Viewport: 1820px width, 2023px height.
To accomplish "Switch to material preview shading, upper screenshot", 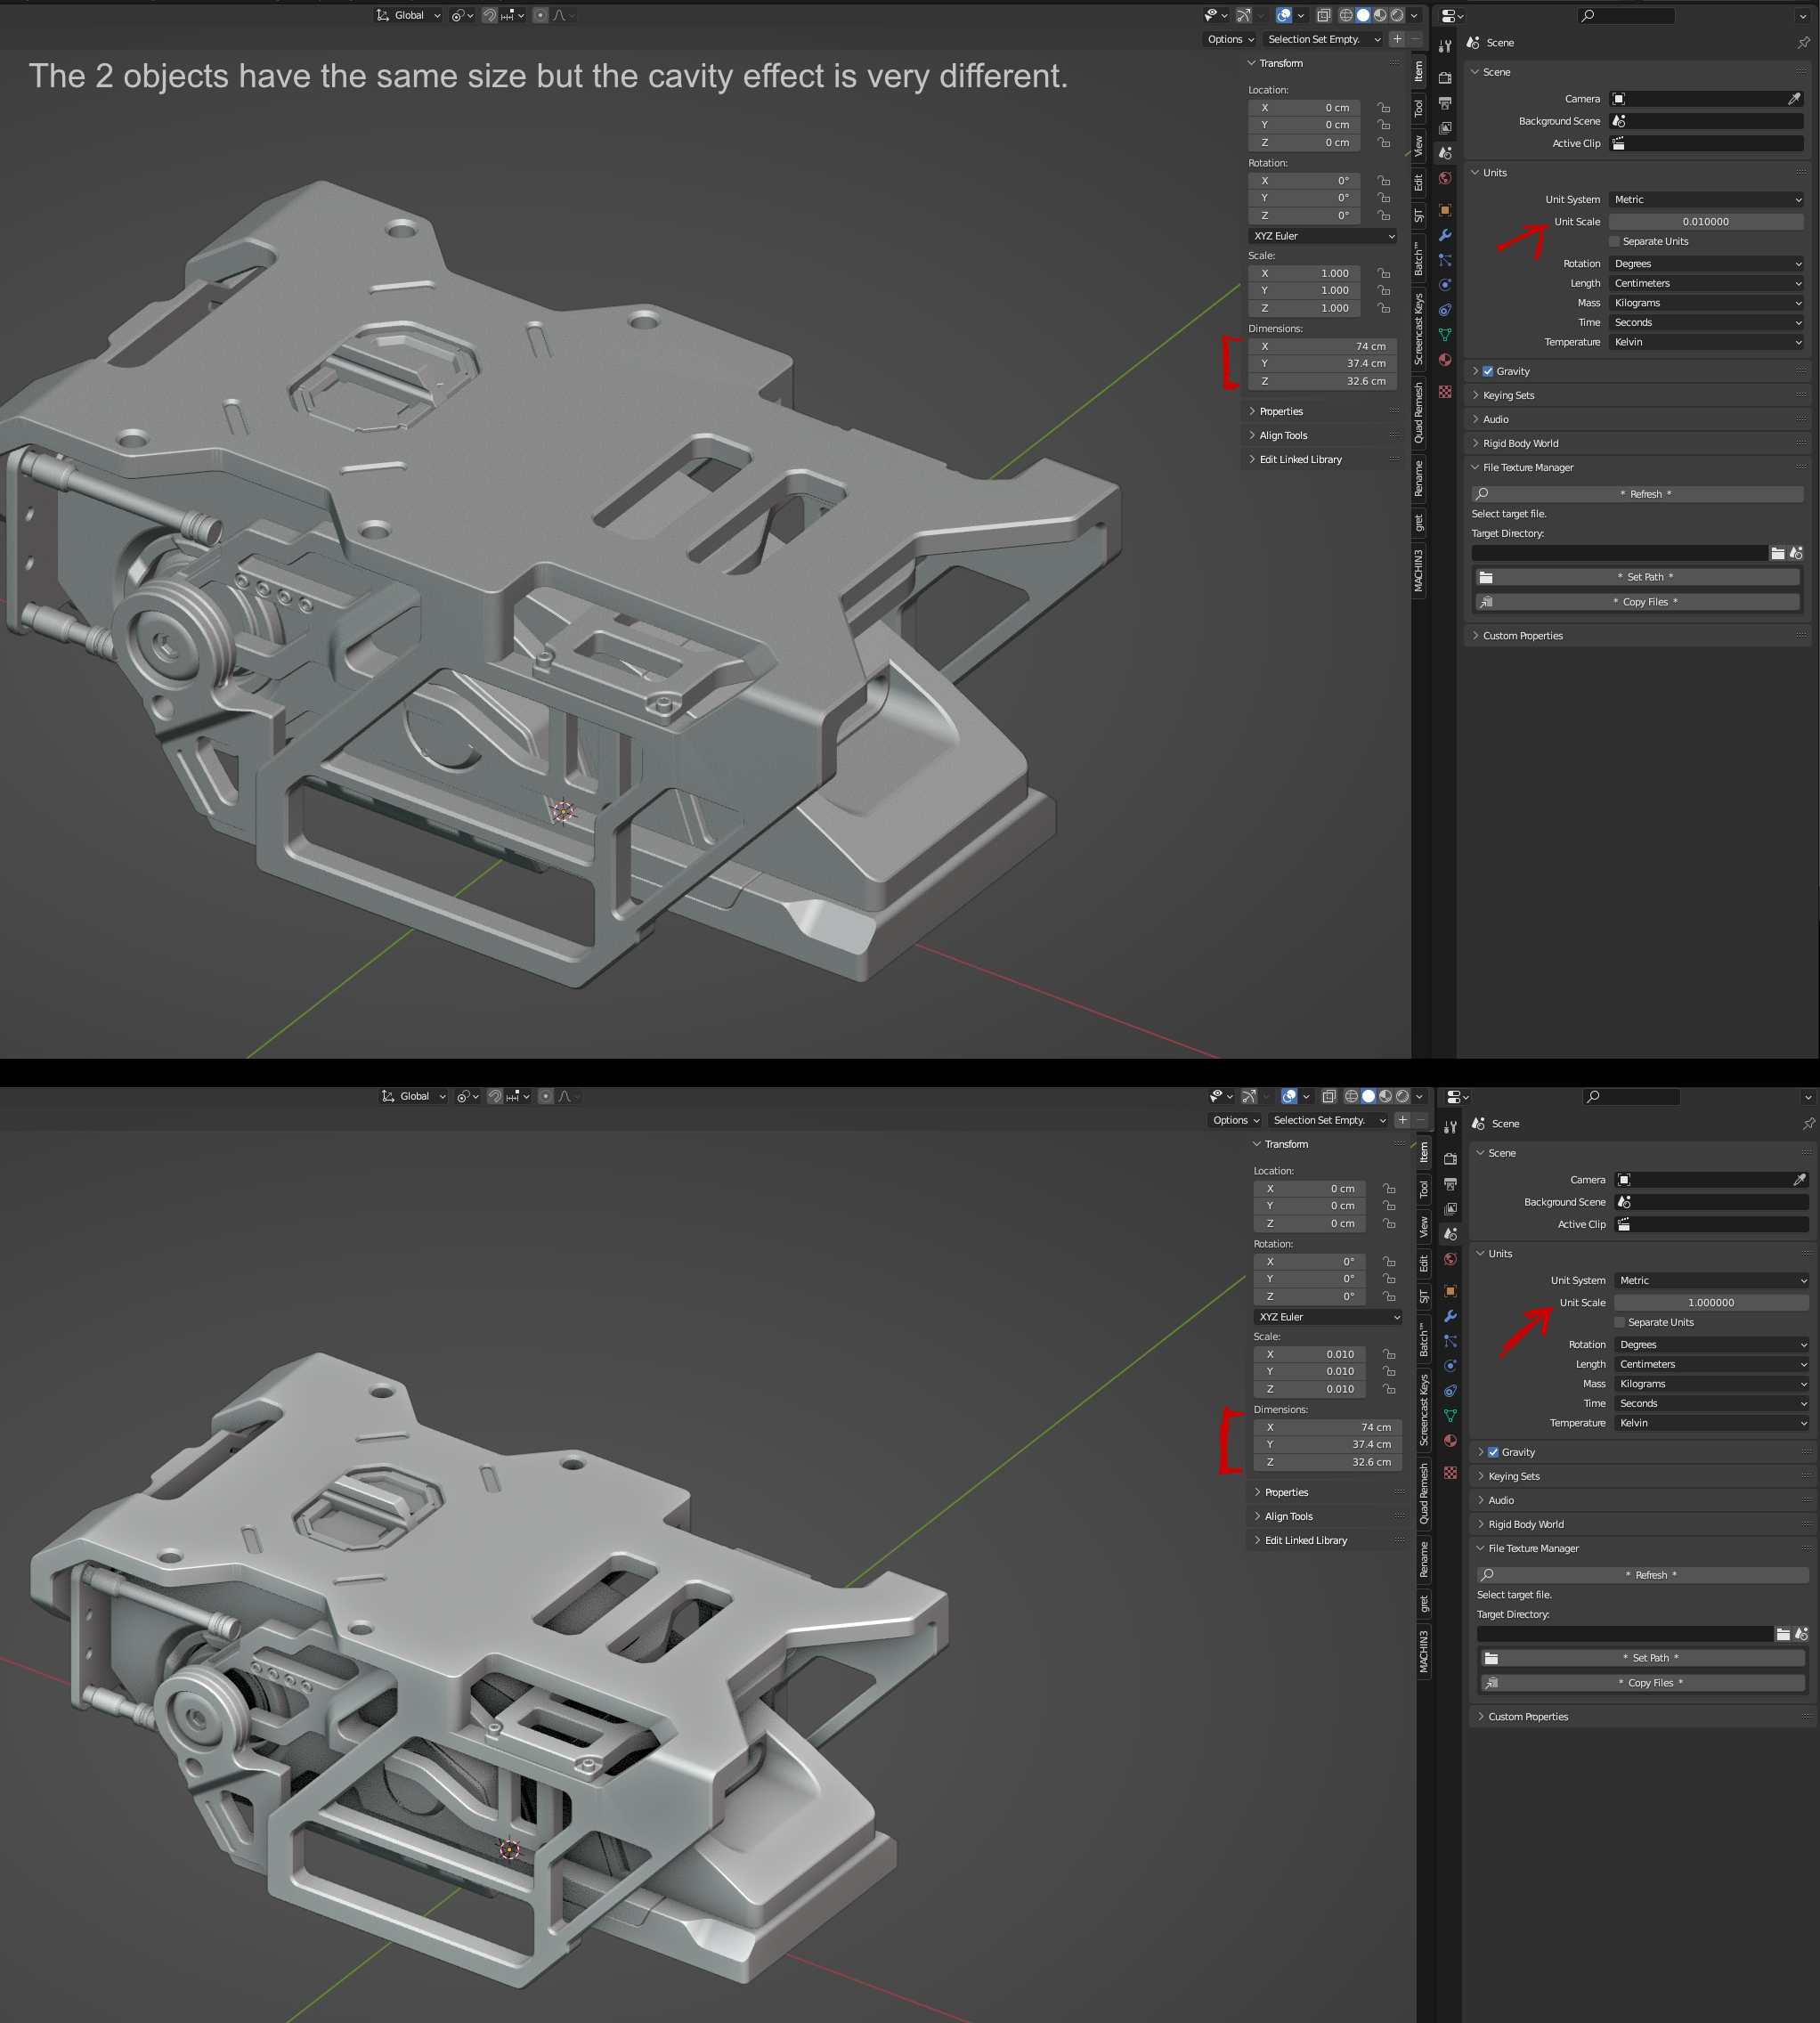I will pos(1380,15).
